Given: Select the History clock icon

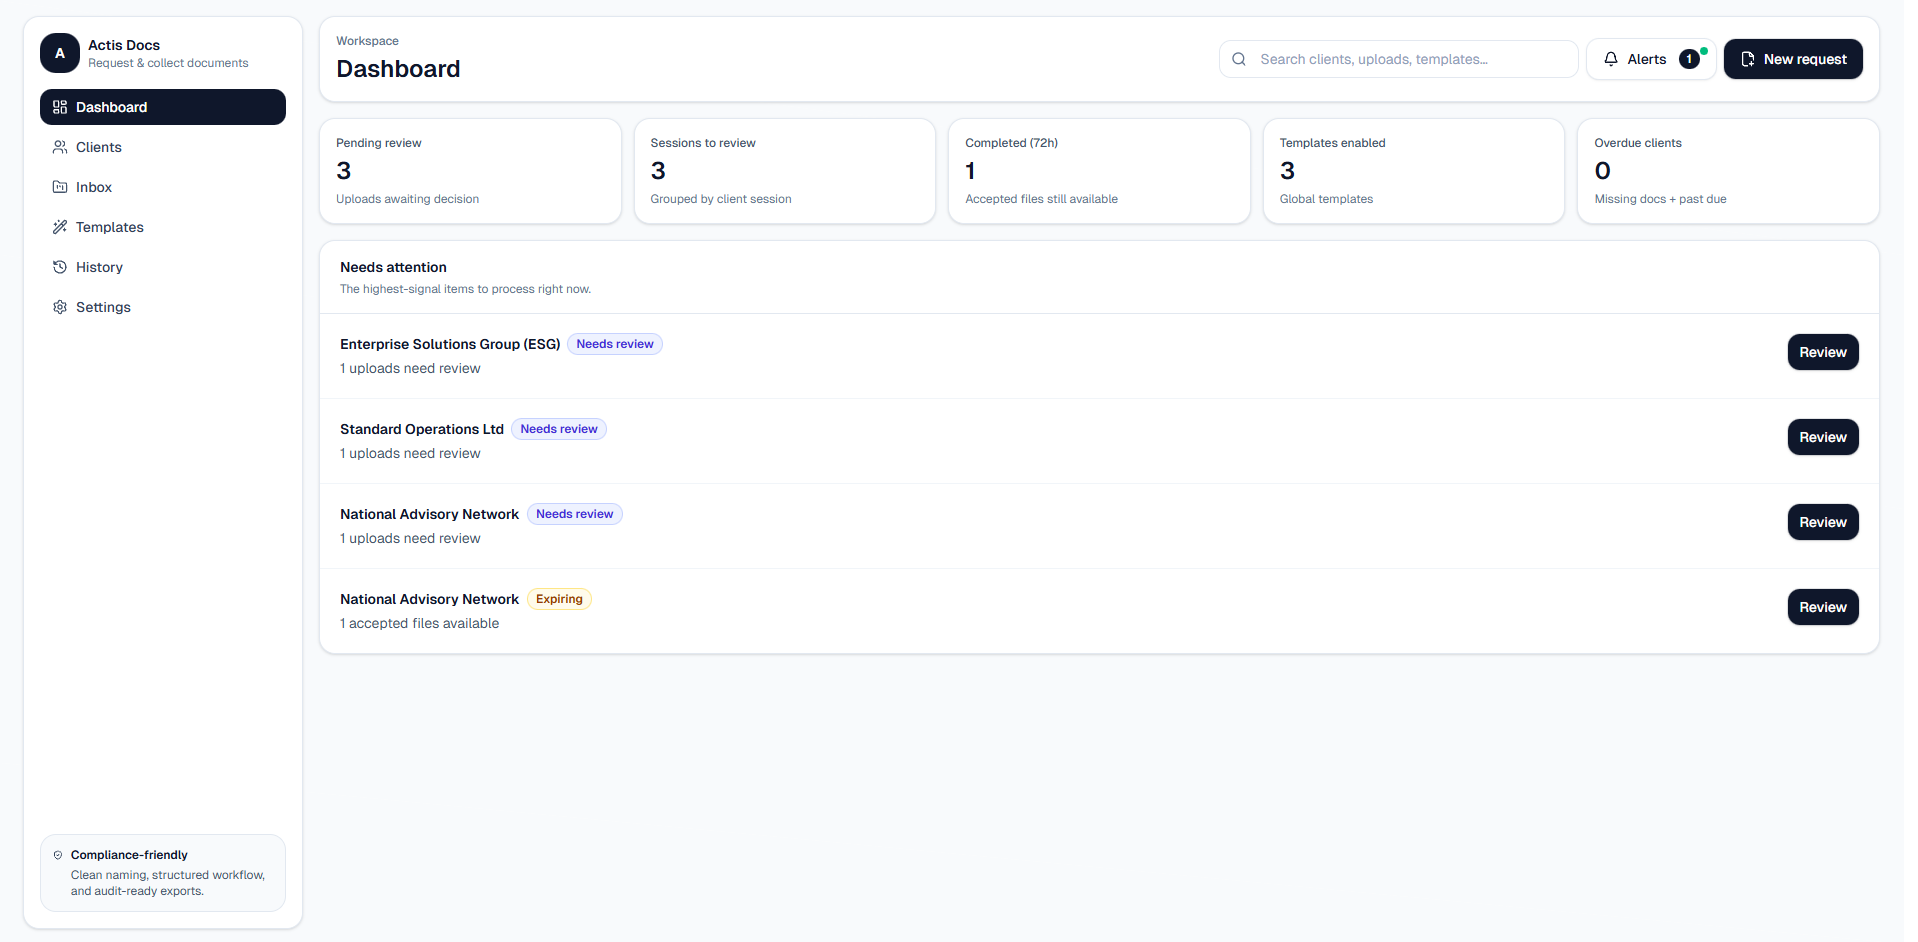Looking at the screenshot, I should coord(60,267).
